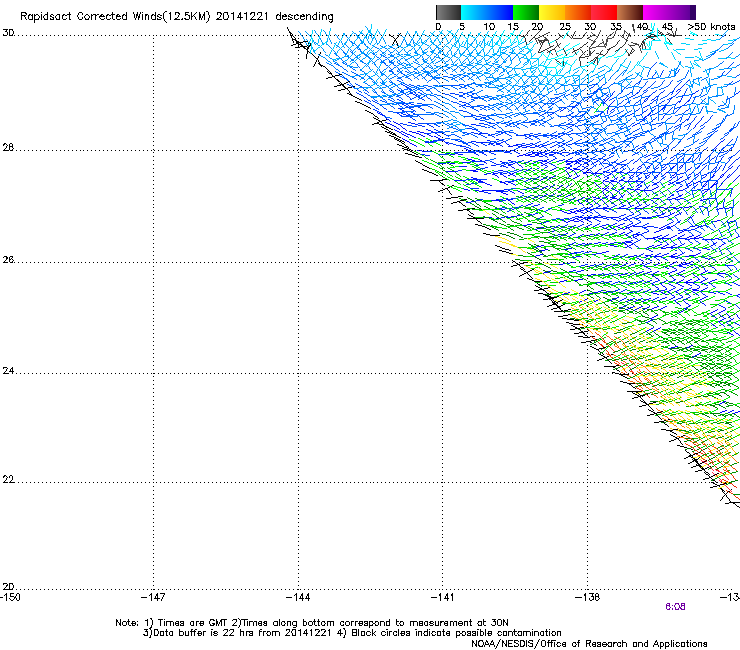
Task: Click the cyan 5-10 knots legend swatch
Action: pos(474,12)
